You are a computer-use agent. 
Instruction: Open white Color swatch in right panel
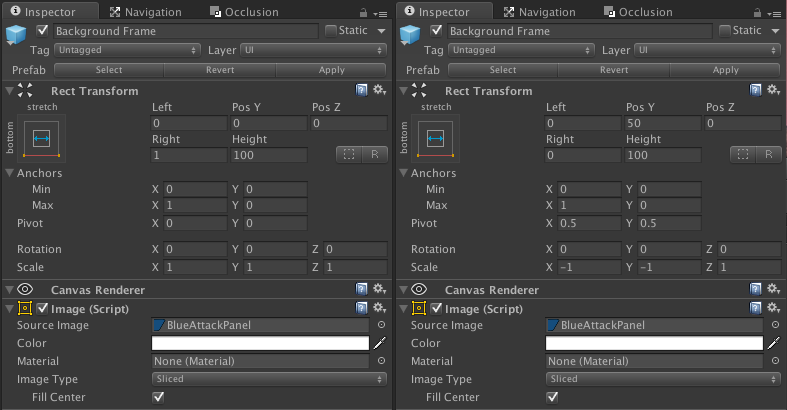click(654, 343)
